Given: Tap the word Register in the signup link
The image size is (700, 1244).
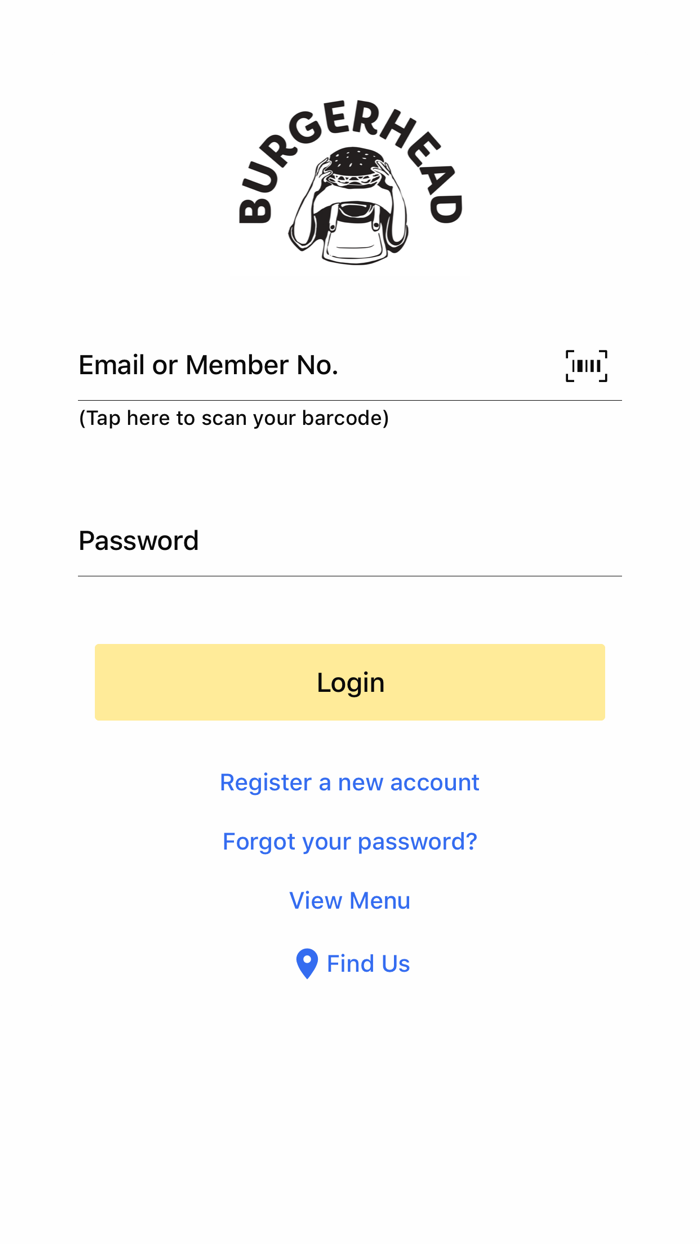Looking at the screenshot, I should pyautogui.click(x=266, y=782).
